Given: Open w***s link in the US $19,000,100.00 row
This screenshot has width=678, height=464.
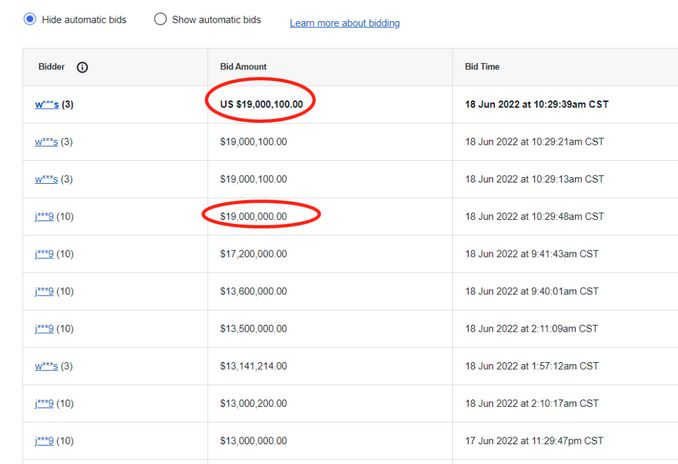Looking at the screenshot, I should coord(46,104).
